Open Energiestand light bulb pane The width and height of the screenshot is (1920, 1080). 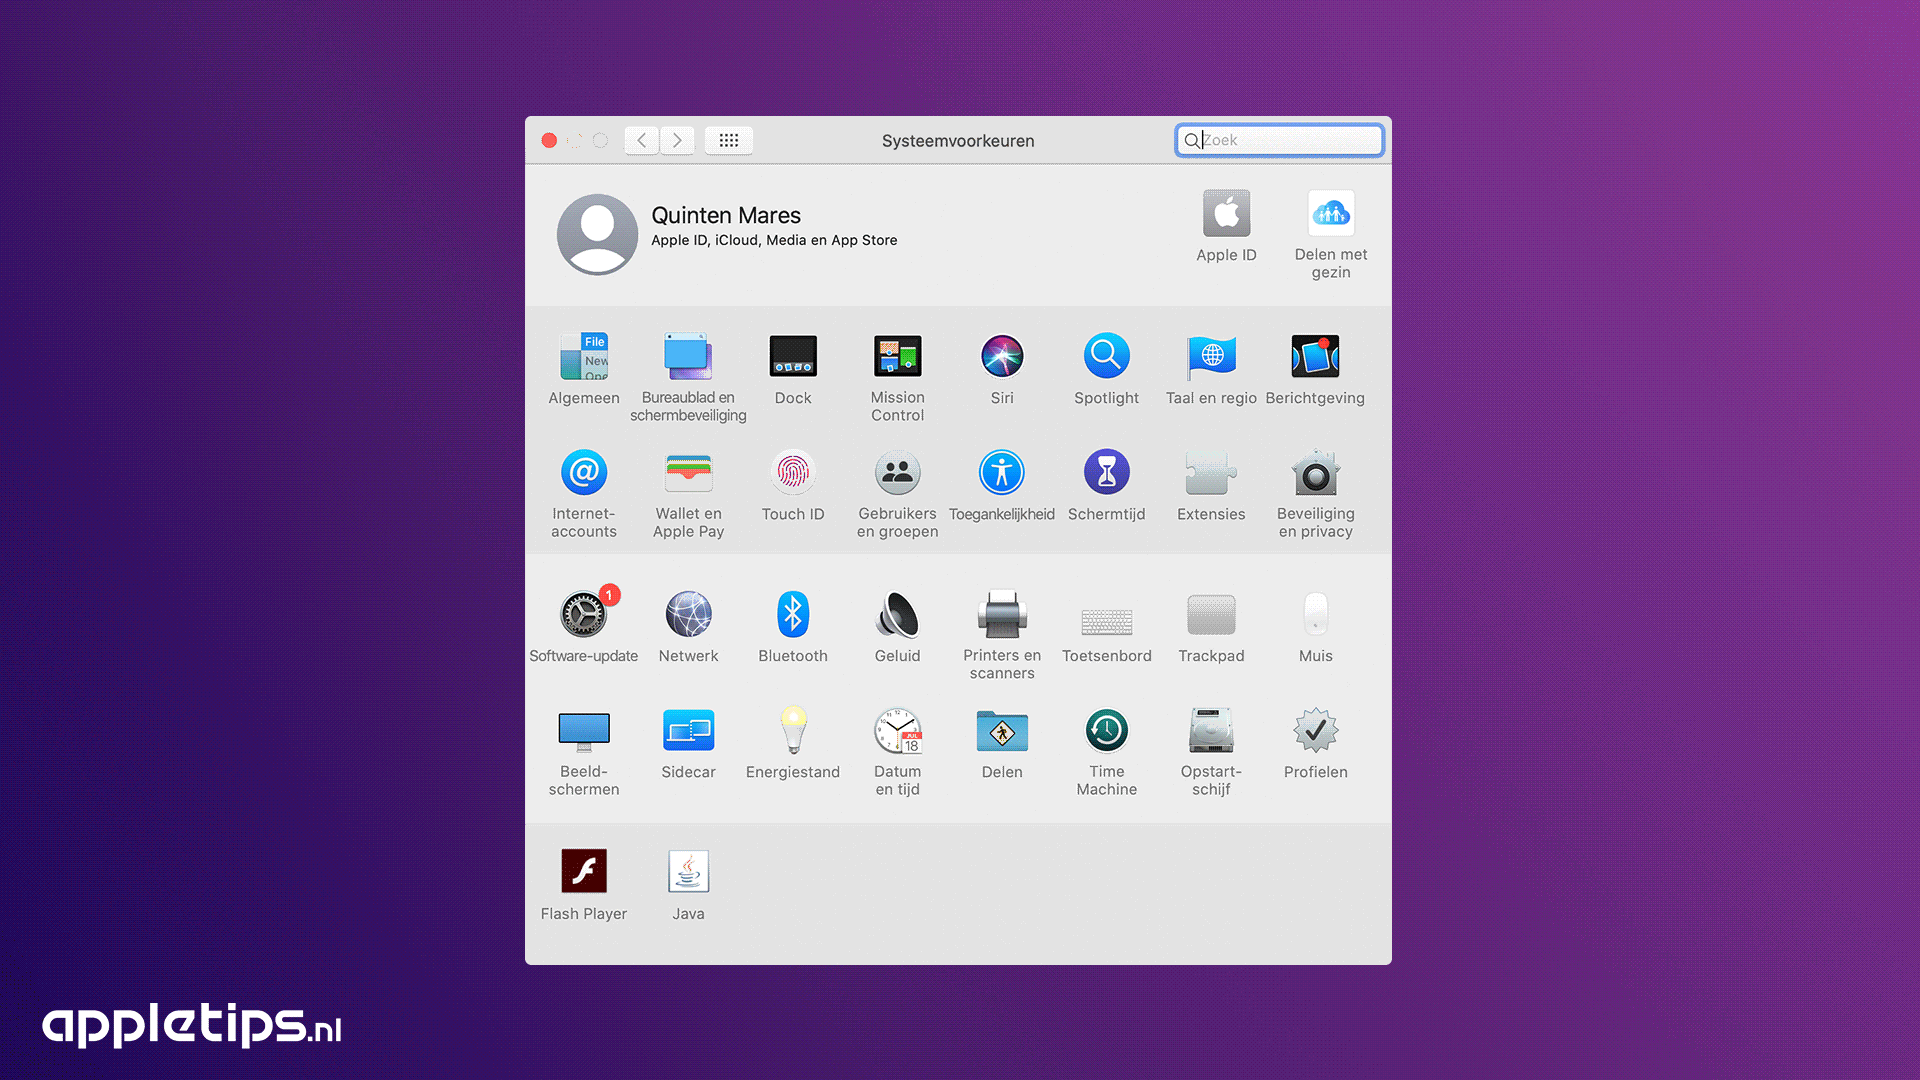[x=792, y=732]
